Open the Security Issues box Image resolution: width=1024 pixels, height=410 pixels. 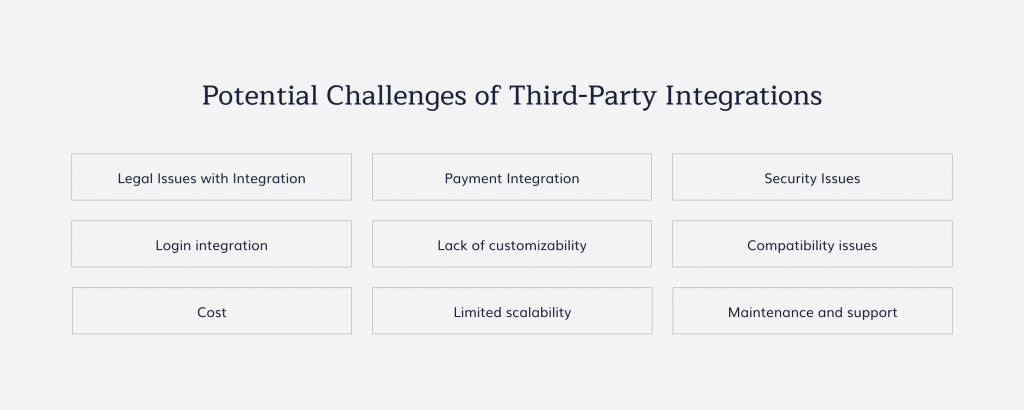(812, 177)
